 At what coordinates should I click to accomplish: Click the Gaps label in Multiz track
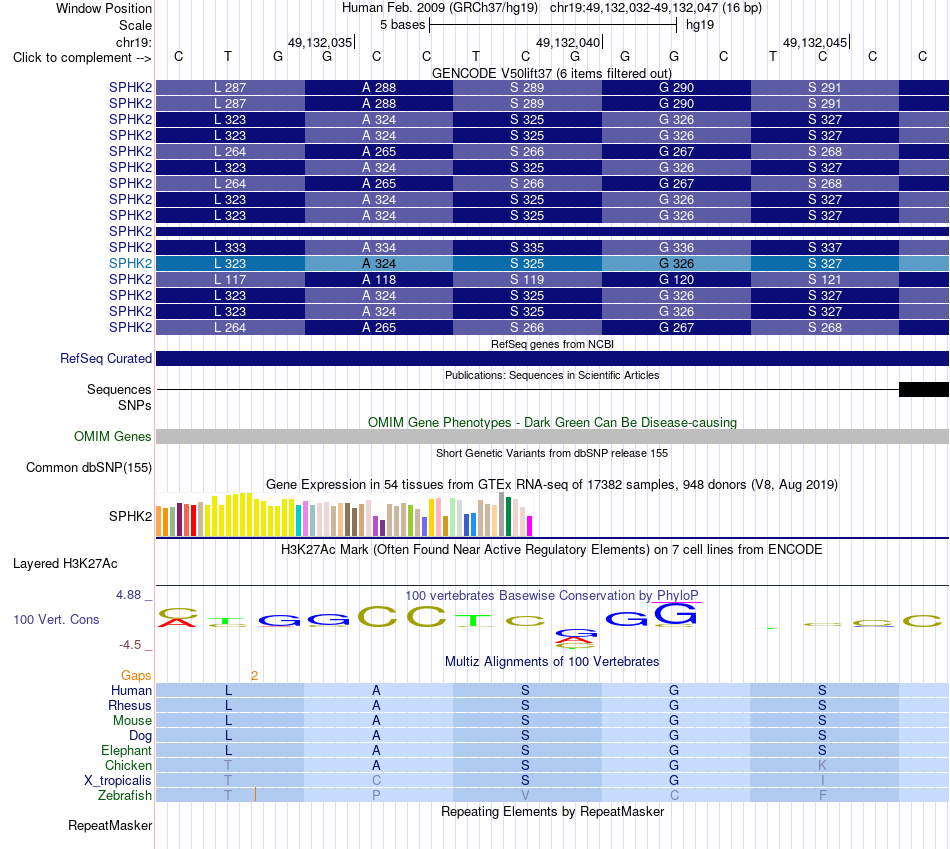[136, 676]
